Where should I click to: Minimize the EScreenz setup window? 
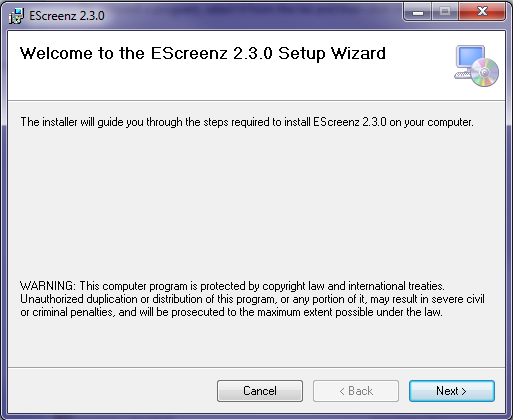[x=418, y=12]
